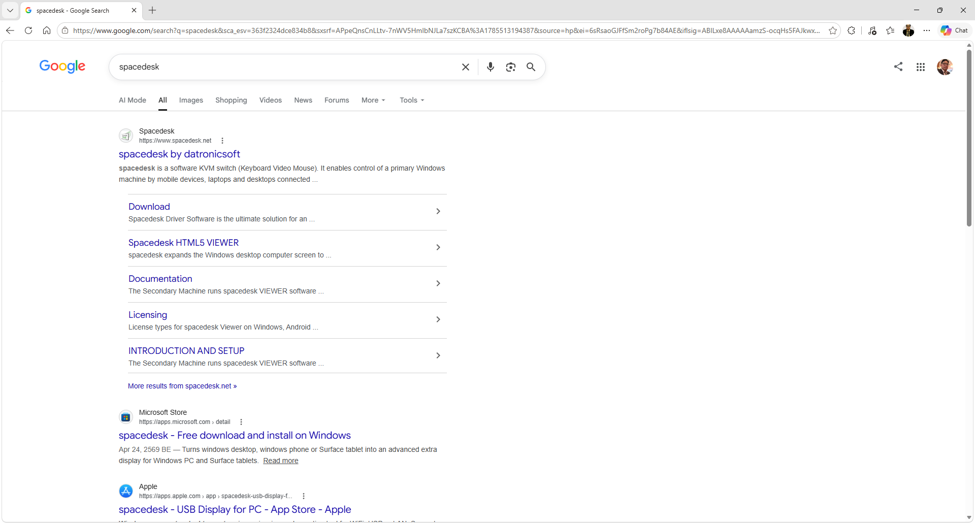Expand the Download sitelink chevron

pyautogui.click(x=438, y=211)
